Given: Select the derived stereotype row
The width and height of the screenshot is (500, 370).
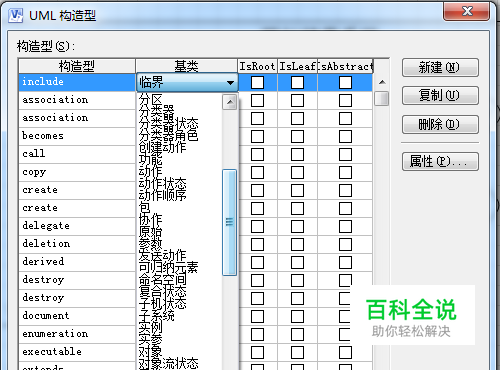Looking at the screenshot, I should pyautogui.click(x=77, y=262).
